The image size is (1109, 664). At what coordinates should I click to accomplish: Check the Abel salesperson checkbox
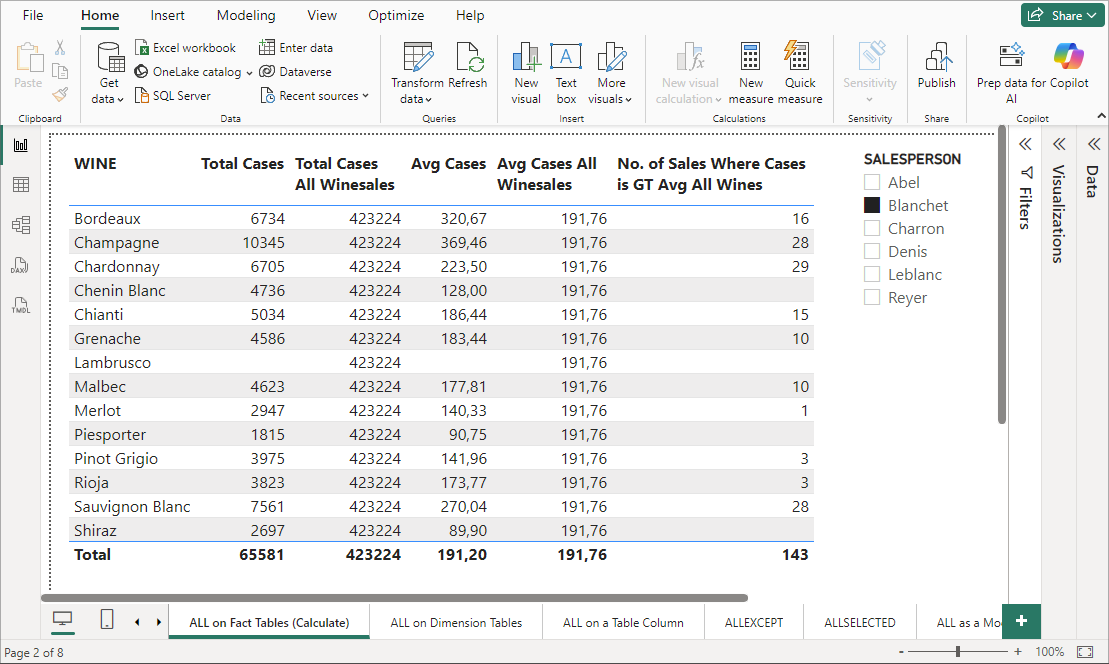tap(872, 182)
